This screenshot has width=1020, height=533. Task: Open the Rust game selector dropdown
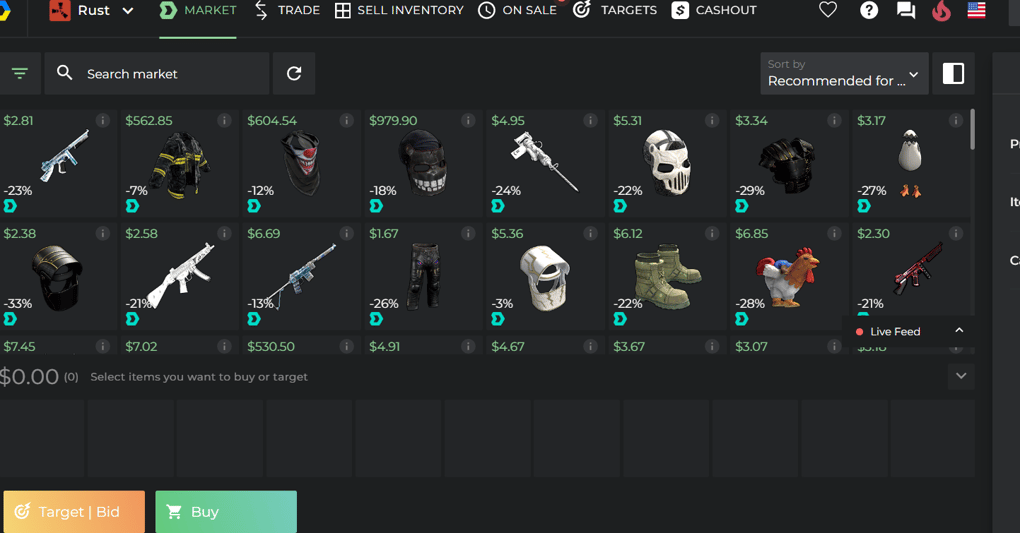92,10
